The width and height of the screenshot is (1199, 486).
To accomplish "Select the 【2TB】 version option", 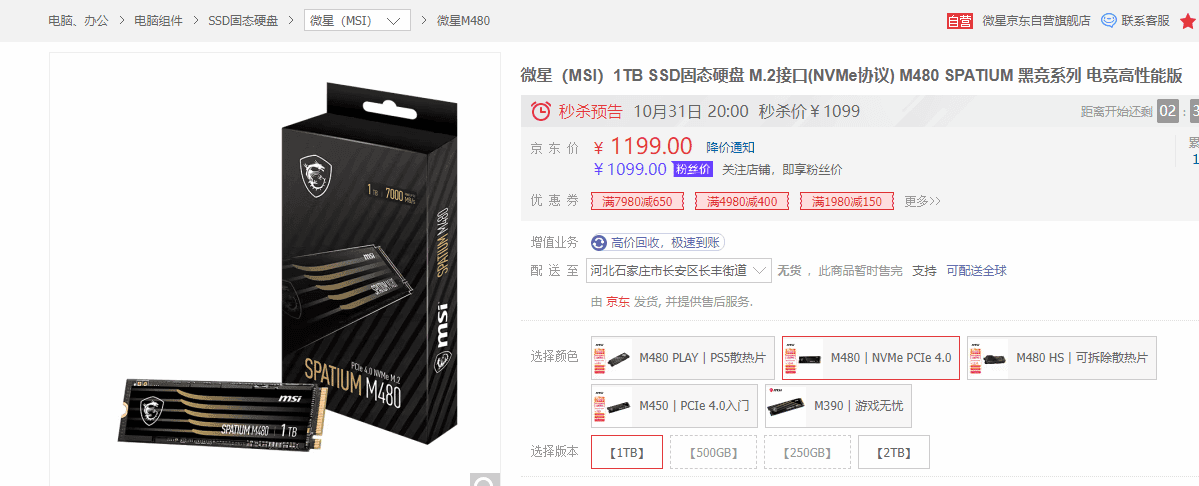I will 894,452.
